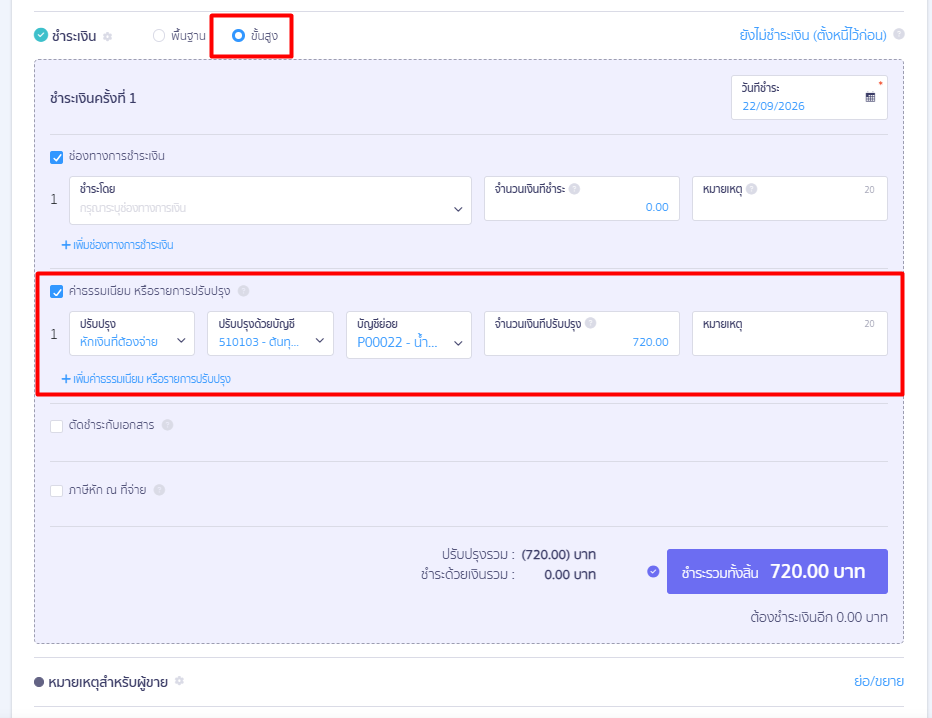Click the gear icon beside ชำระเงิน heading
This screenshot has height=718, width=932.
pos(108,36)
